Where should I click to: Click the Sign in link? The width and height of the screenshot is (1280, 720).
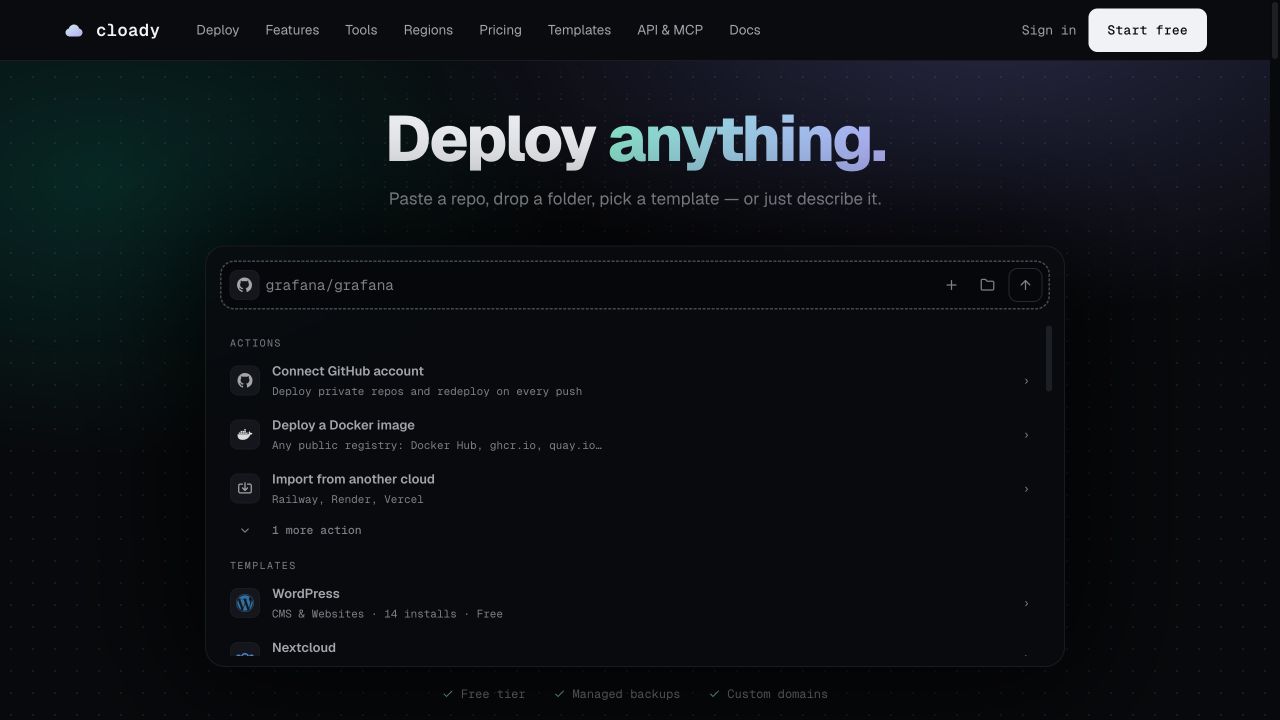click(x=1049, y=30)
